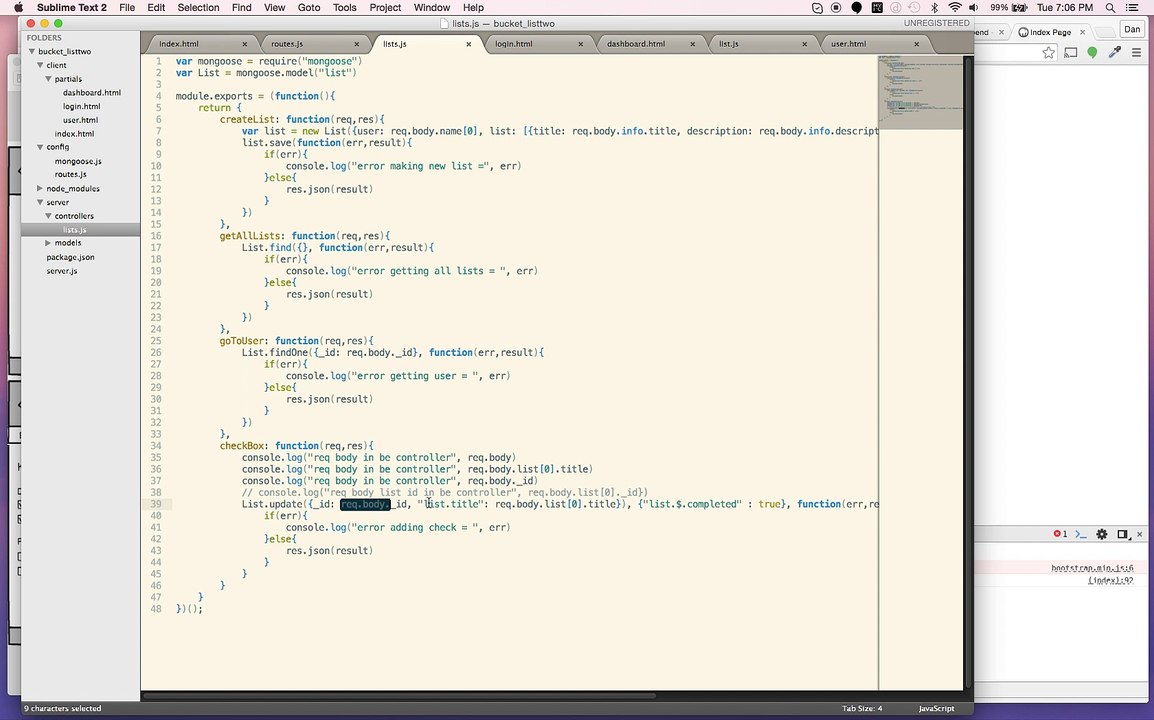Screen dimensions: 1154x720
Task: Open the Selection menu
Action: pos(198,7)
